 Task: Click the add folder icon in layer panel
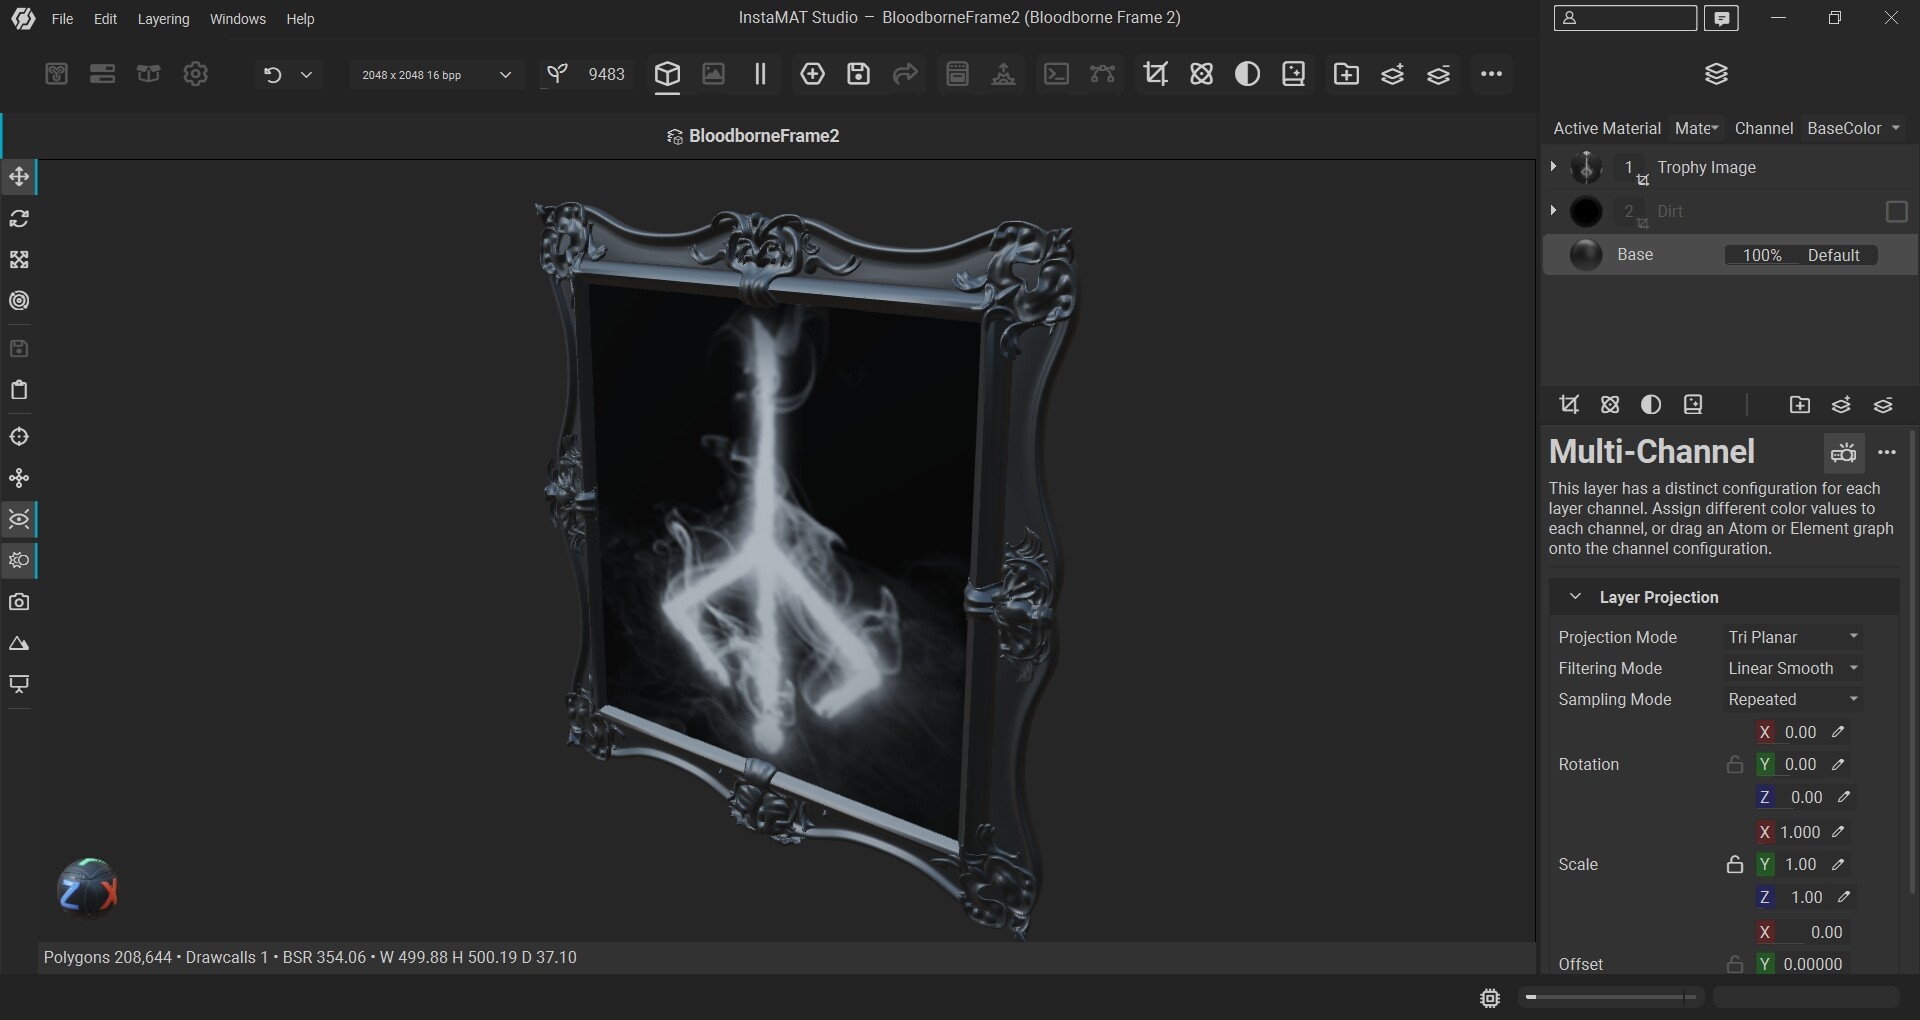tap(1799, 405)
